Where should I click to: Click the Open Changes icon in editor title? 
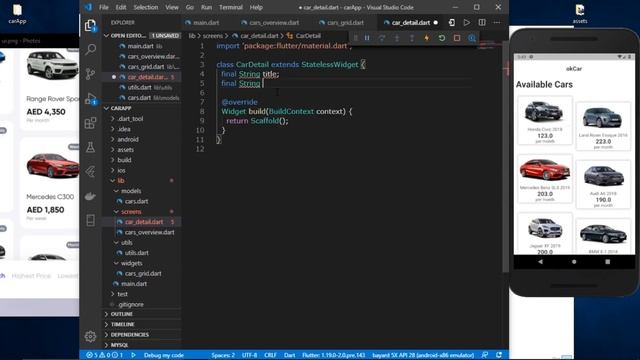(452, 23)
